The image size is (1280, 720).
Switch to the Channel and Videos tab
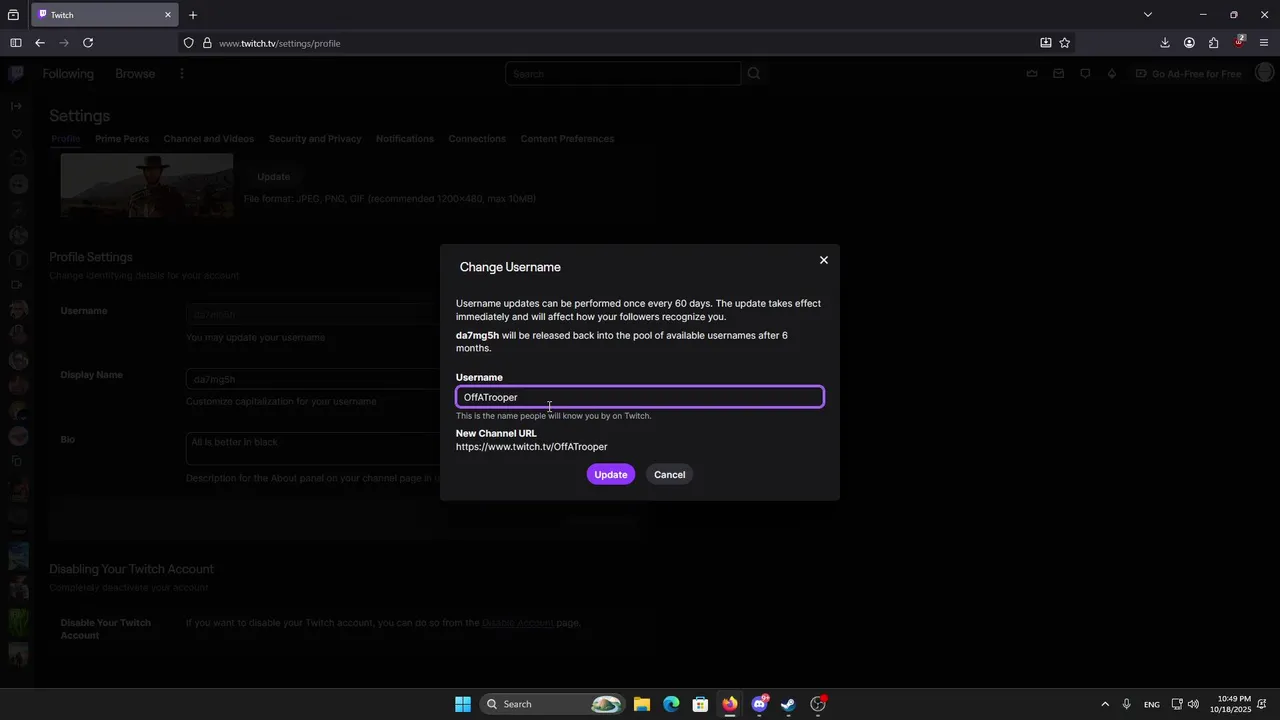click(209, 139)
